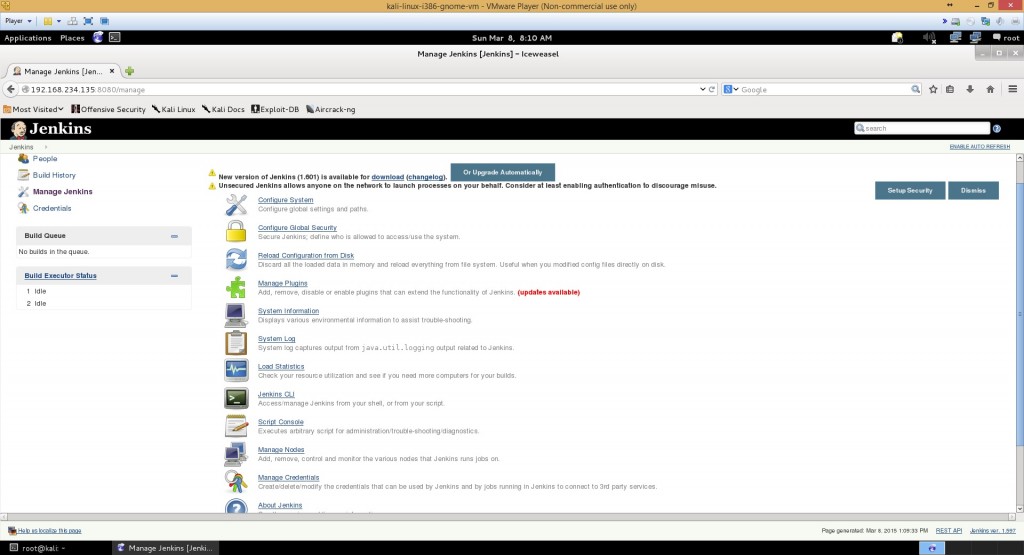Click the REST API footer link
The height and width of the screenshot is (555, 1024).
pyautogui.click(x=949, y=531)
